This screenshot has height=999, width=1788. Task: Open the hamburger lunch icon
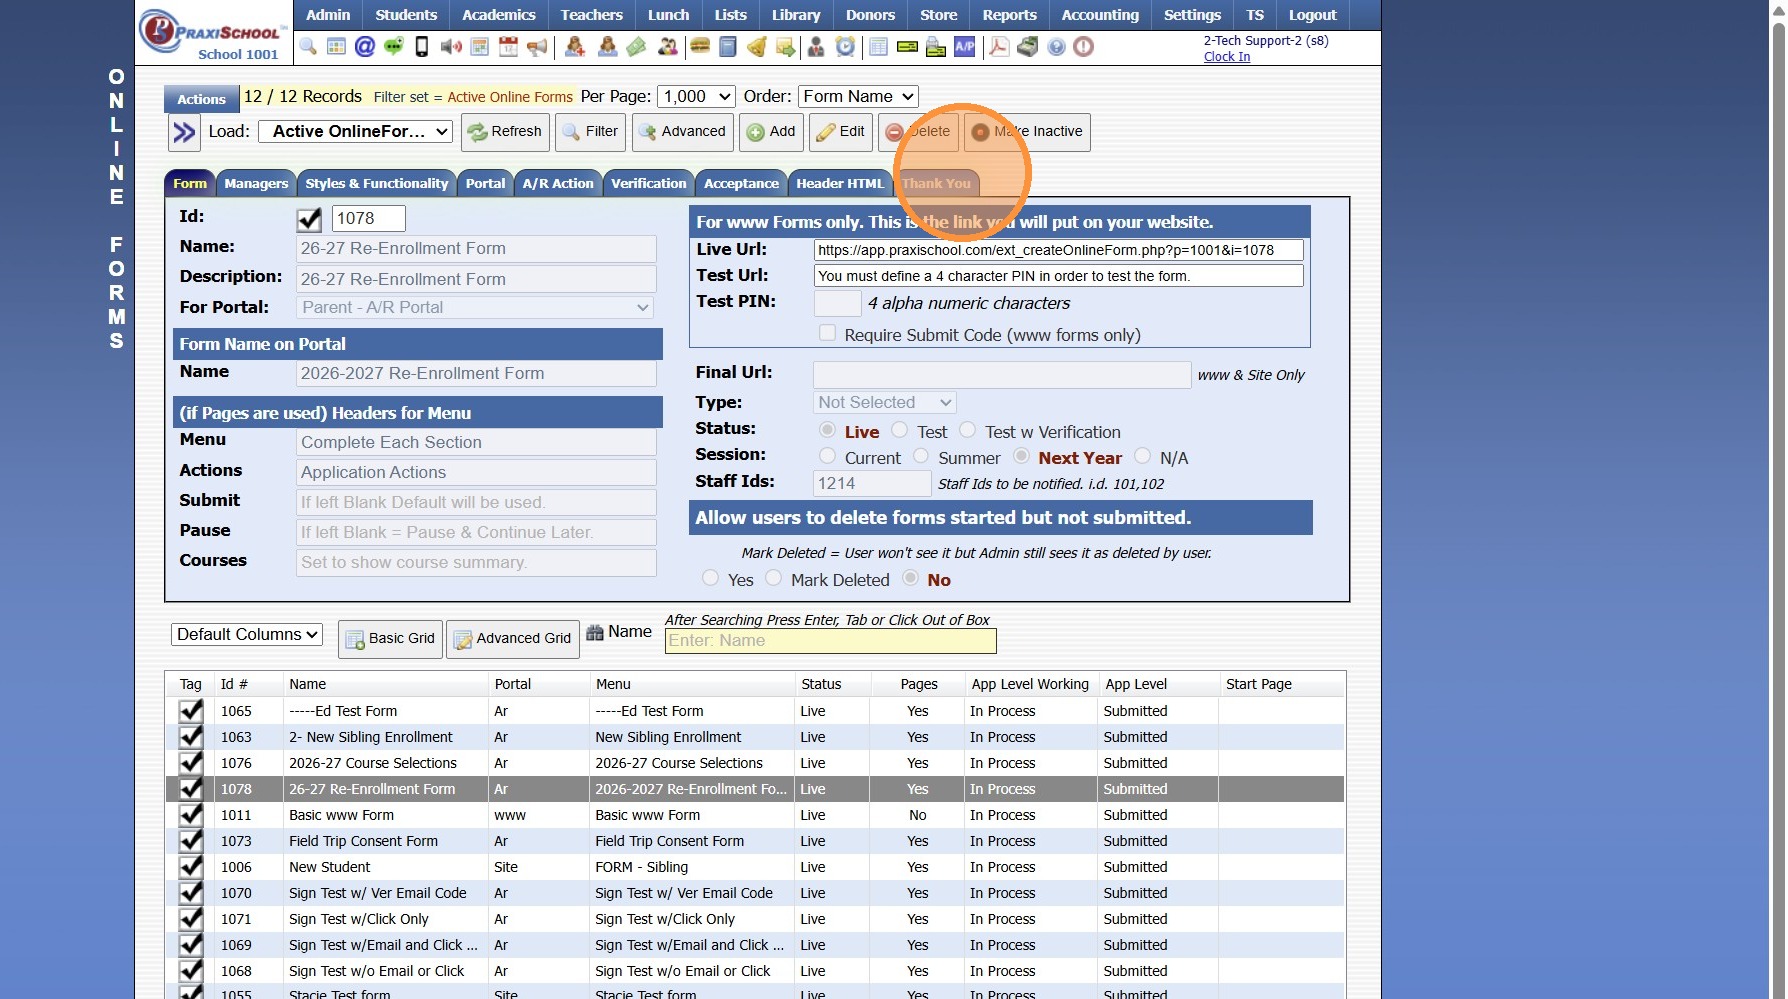pos(700,47)
